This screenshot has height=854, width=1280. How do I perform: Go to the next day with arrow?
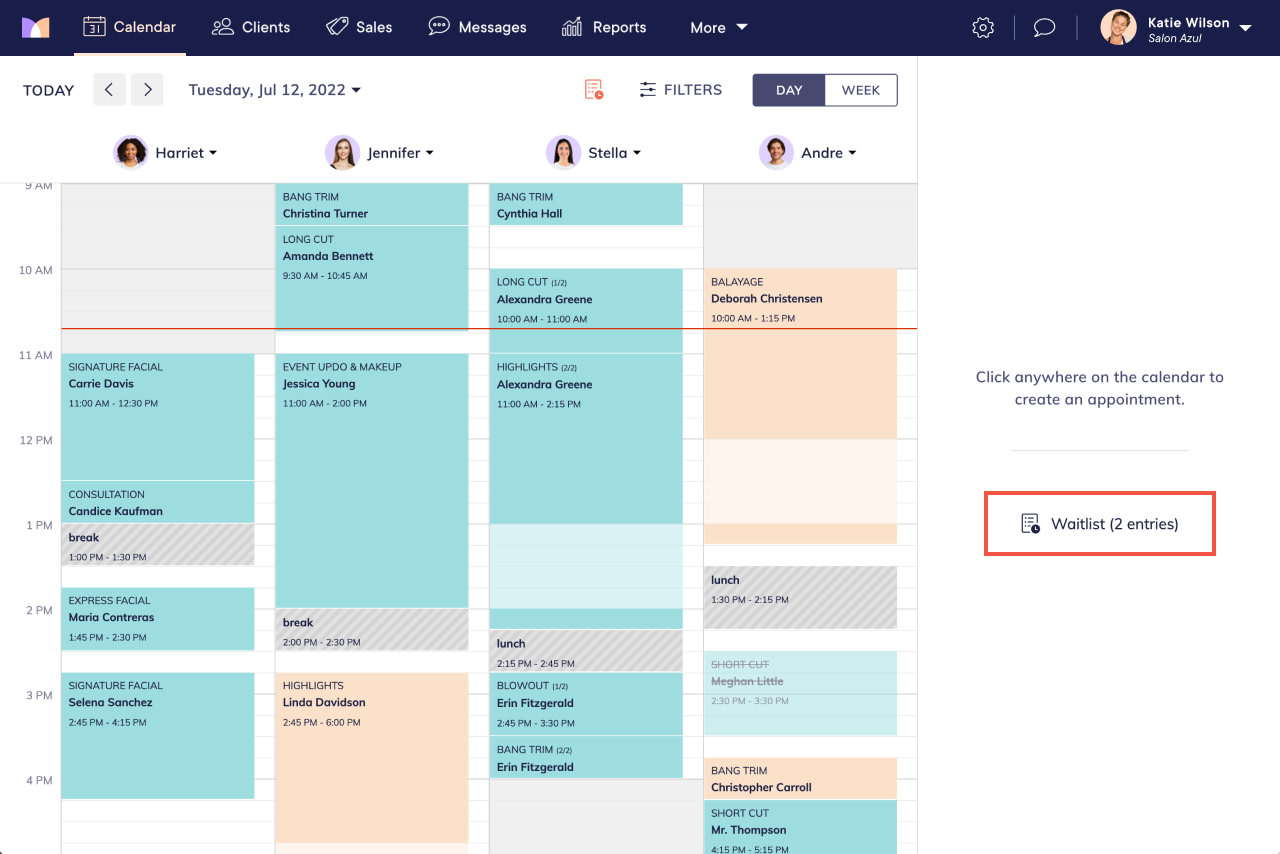click(147, 89)
